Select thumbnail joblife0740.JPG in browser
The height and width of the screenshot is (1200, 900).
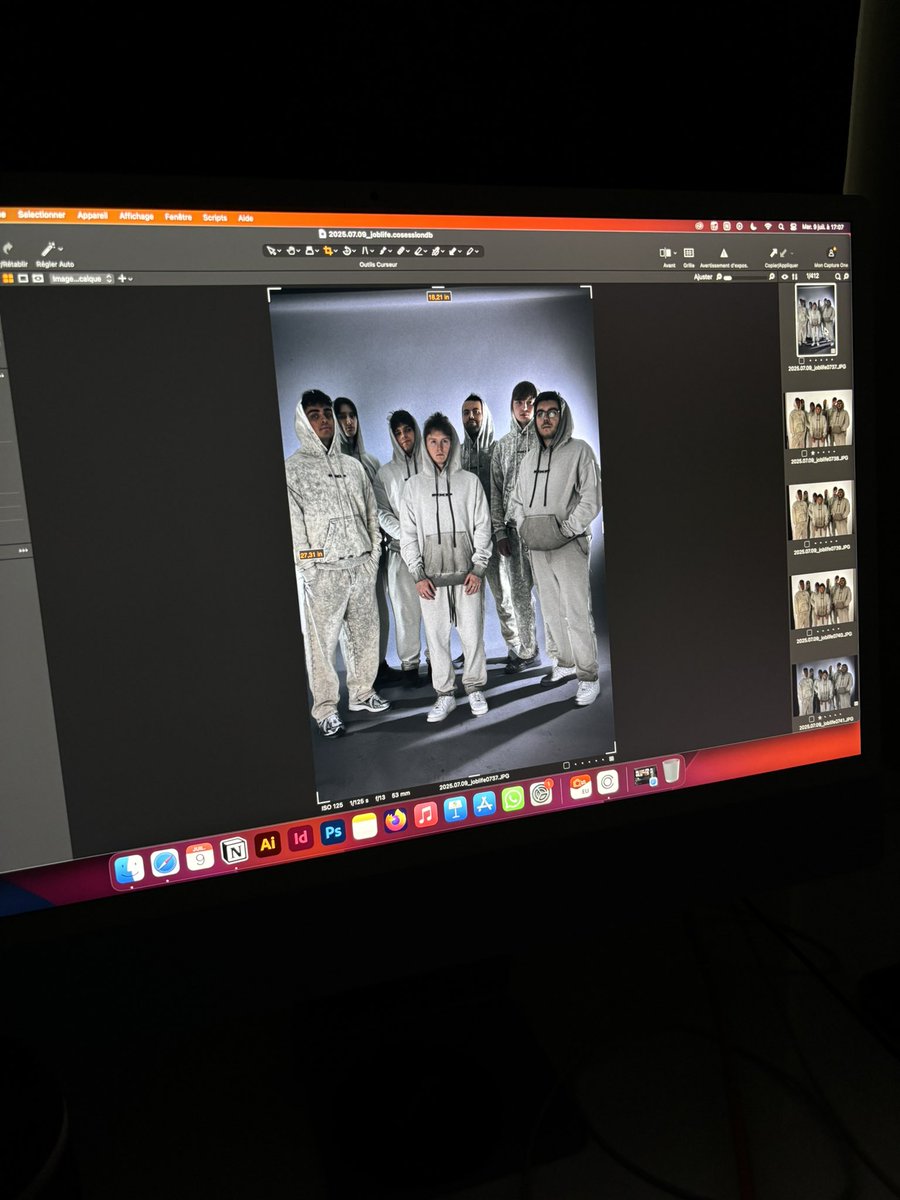[x=823, y=598]
